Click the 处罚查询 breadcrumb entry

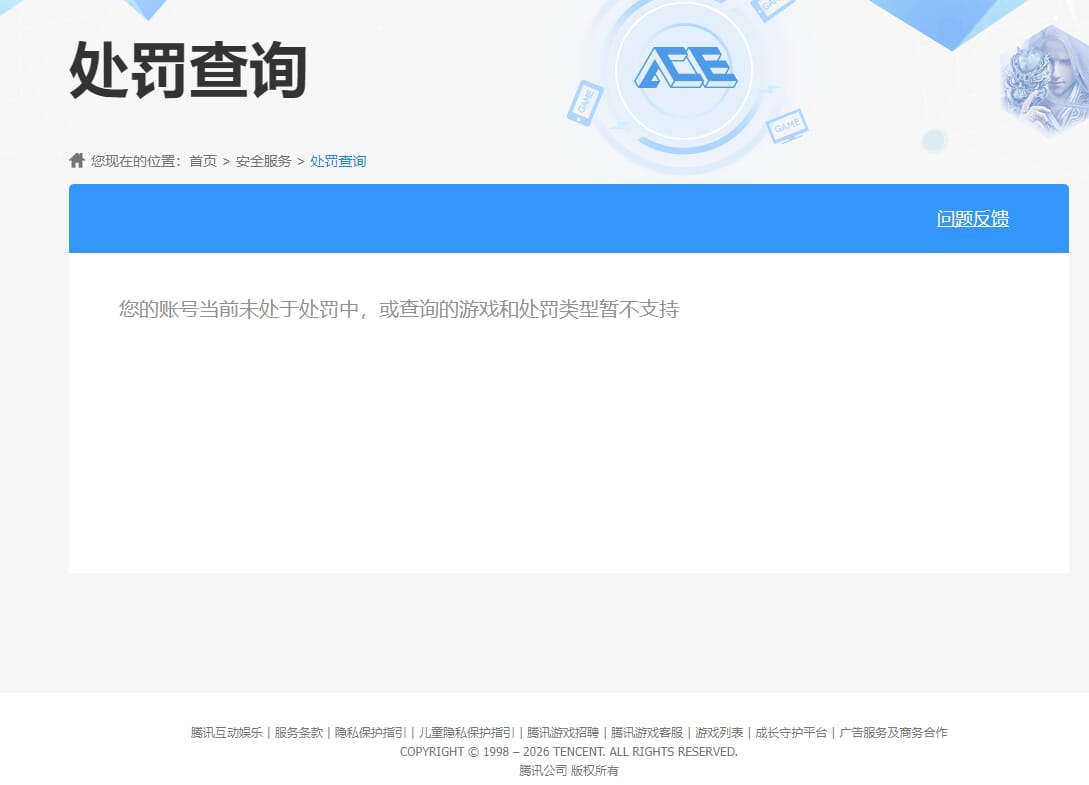click(x=338, y=160)
